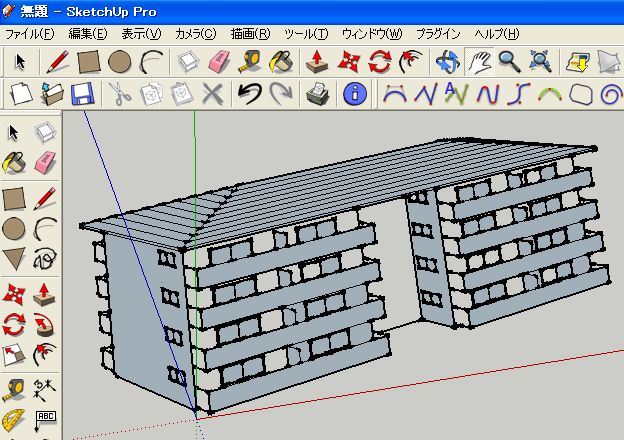Open the ファイル(F) menu
This screenshot has width=624, height=440.
pyautogui.click(x=29, y=34)
